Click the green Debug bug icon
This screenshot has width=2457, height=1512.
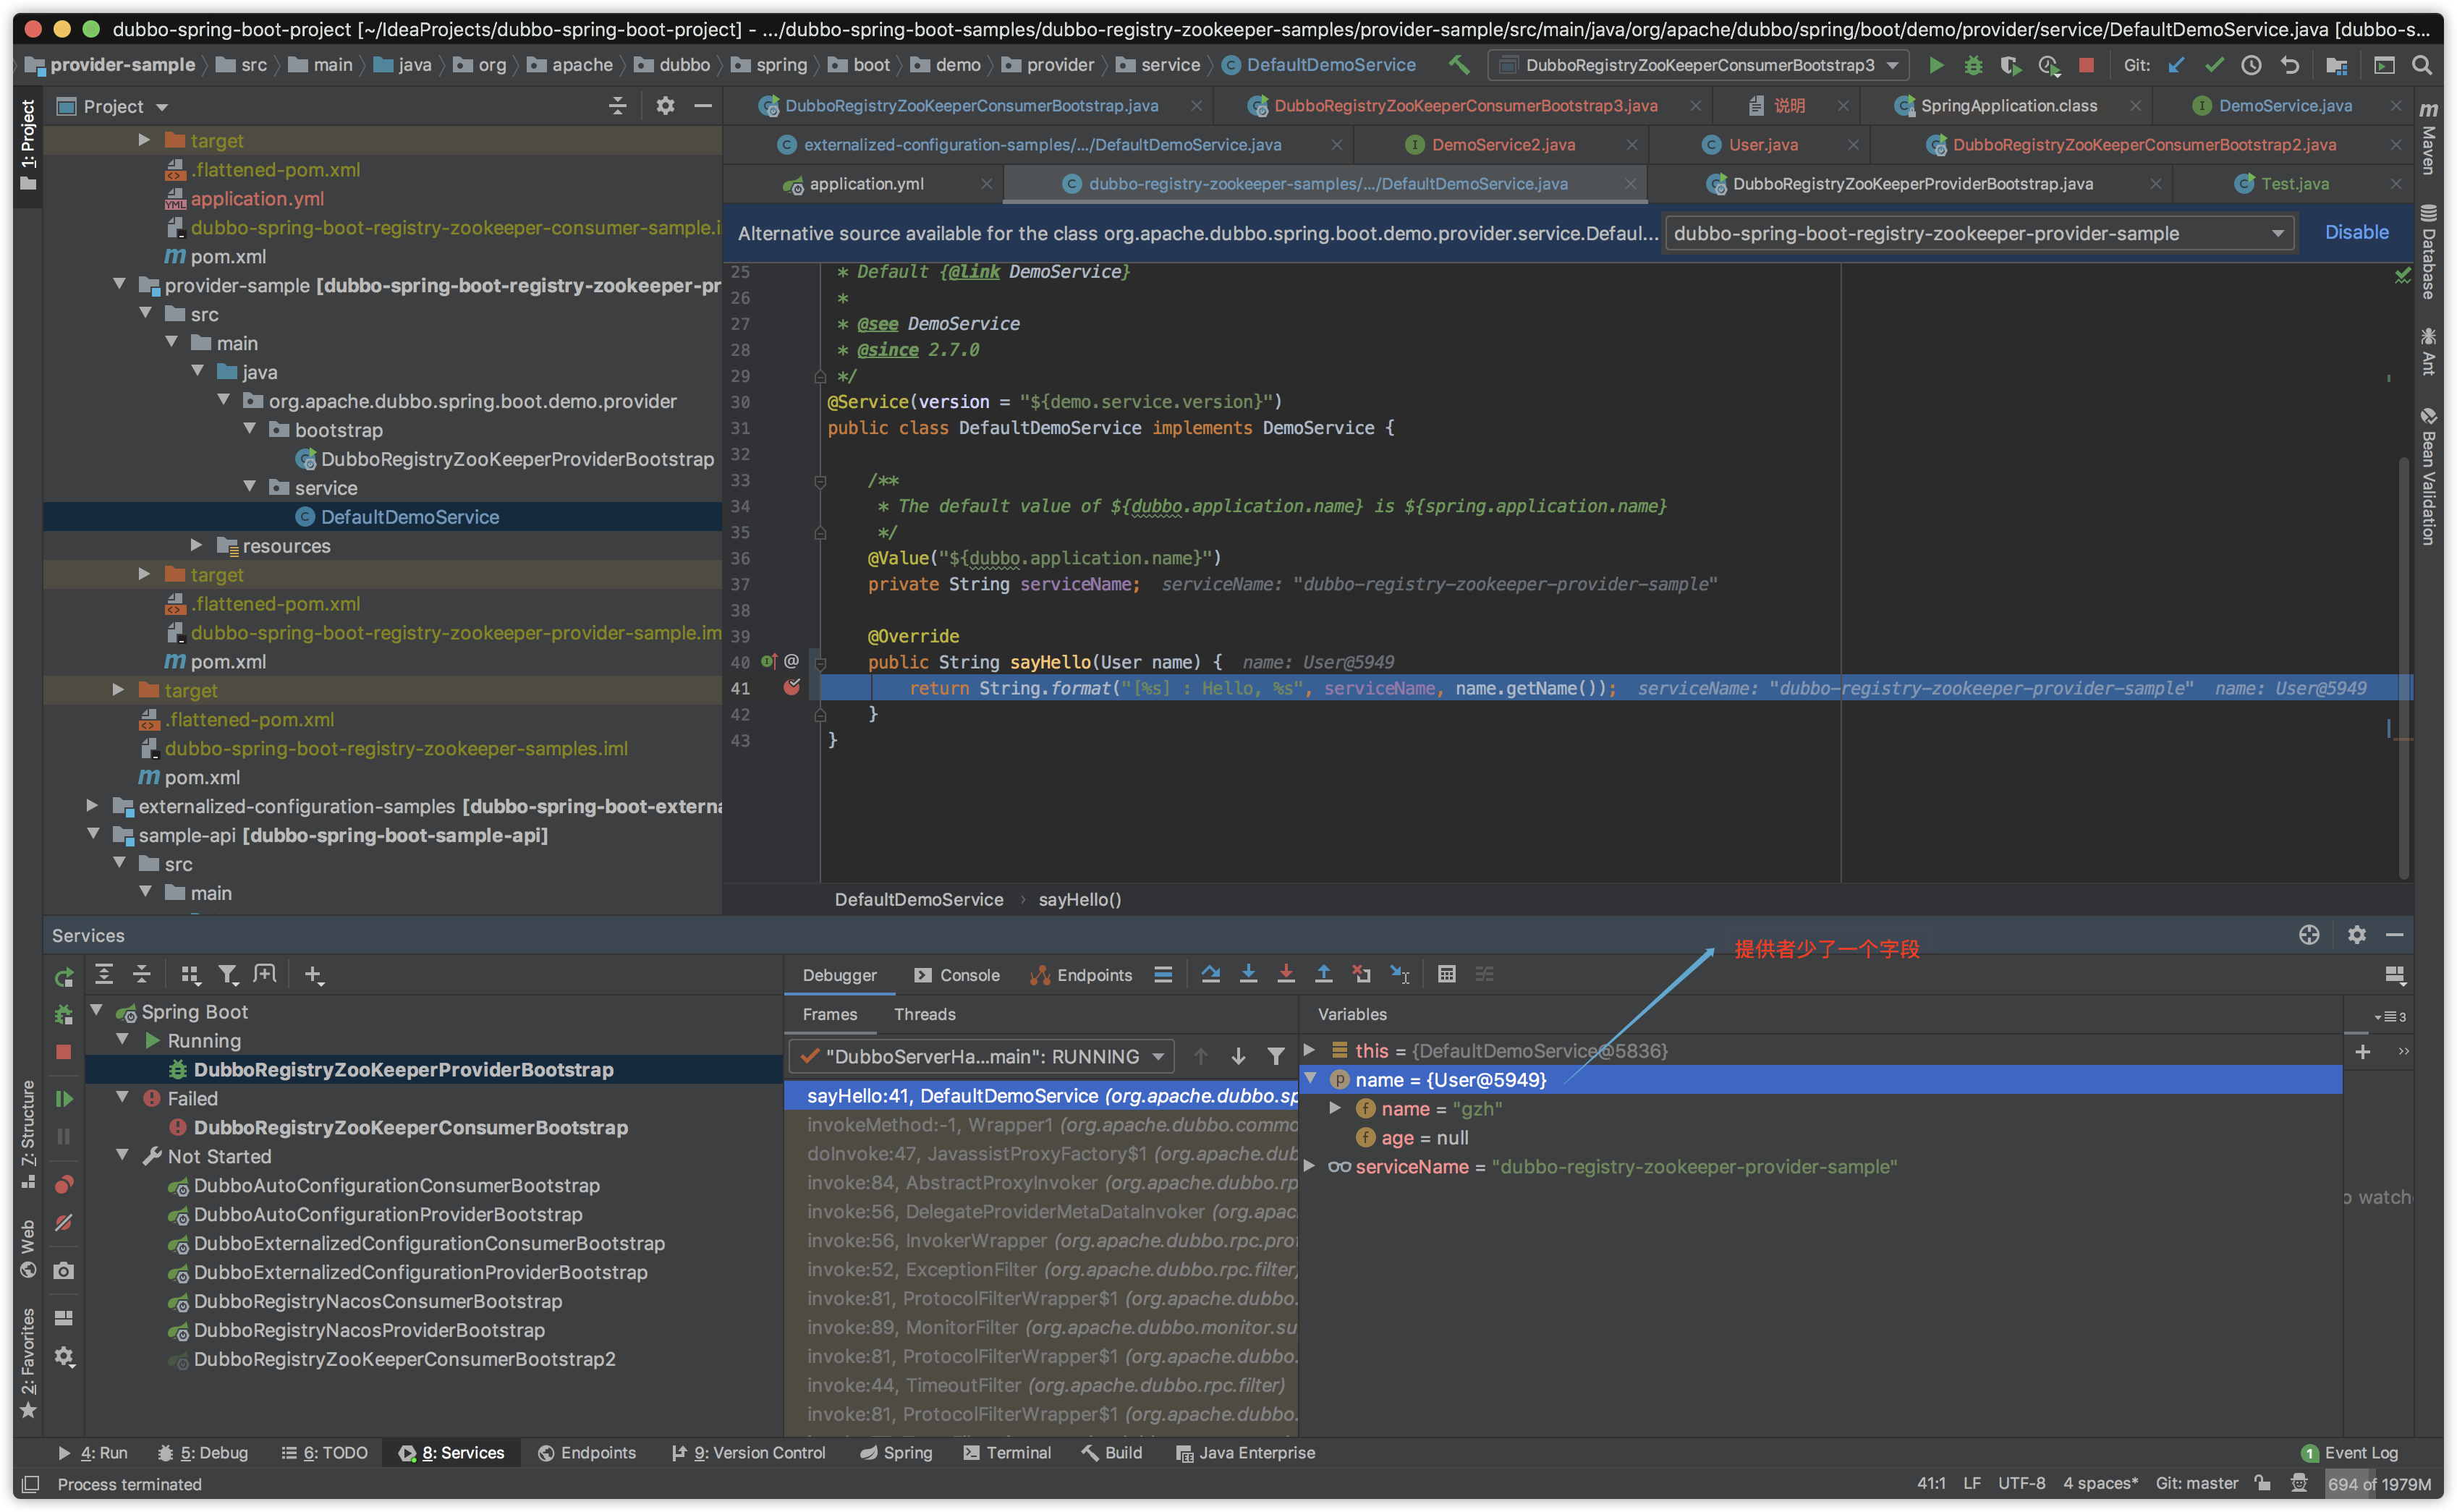[x=1972, y=65]
